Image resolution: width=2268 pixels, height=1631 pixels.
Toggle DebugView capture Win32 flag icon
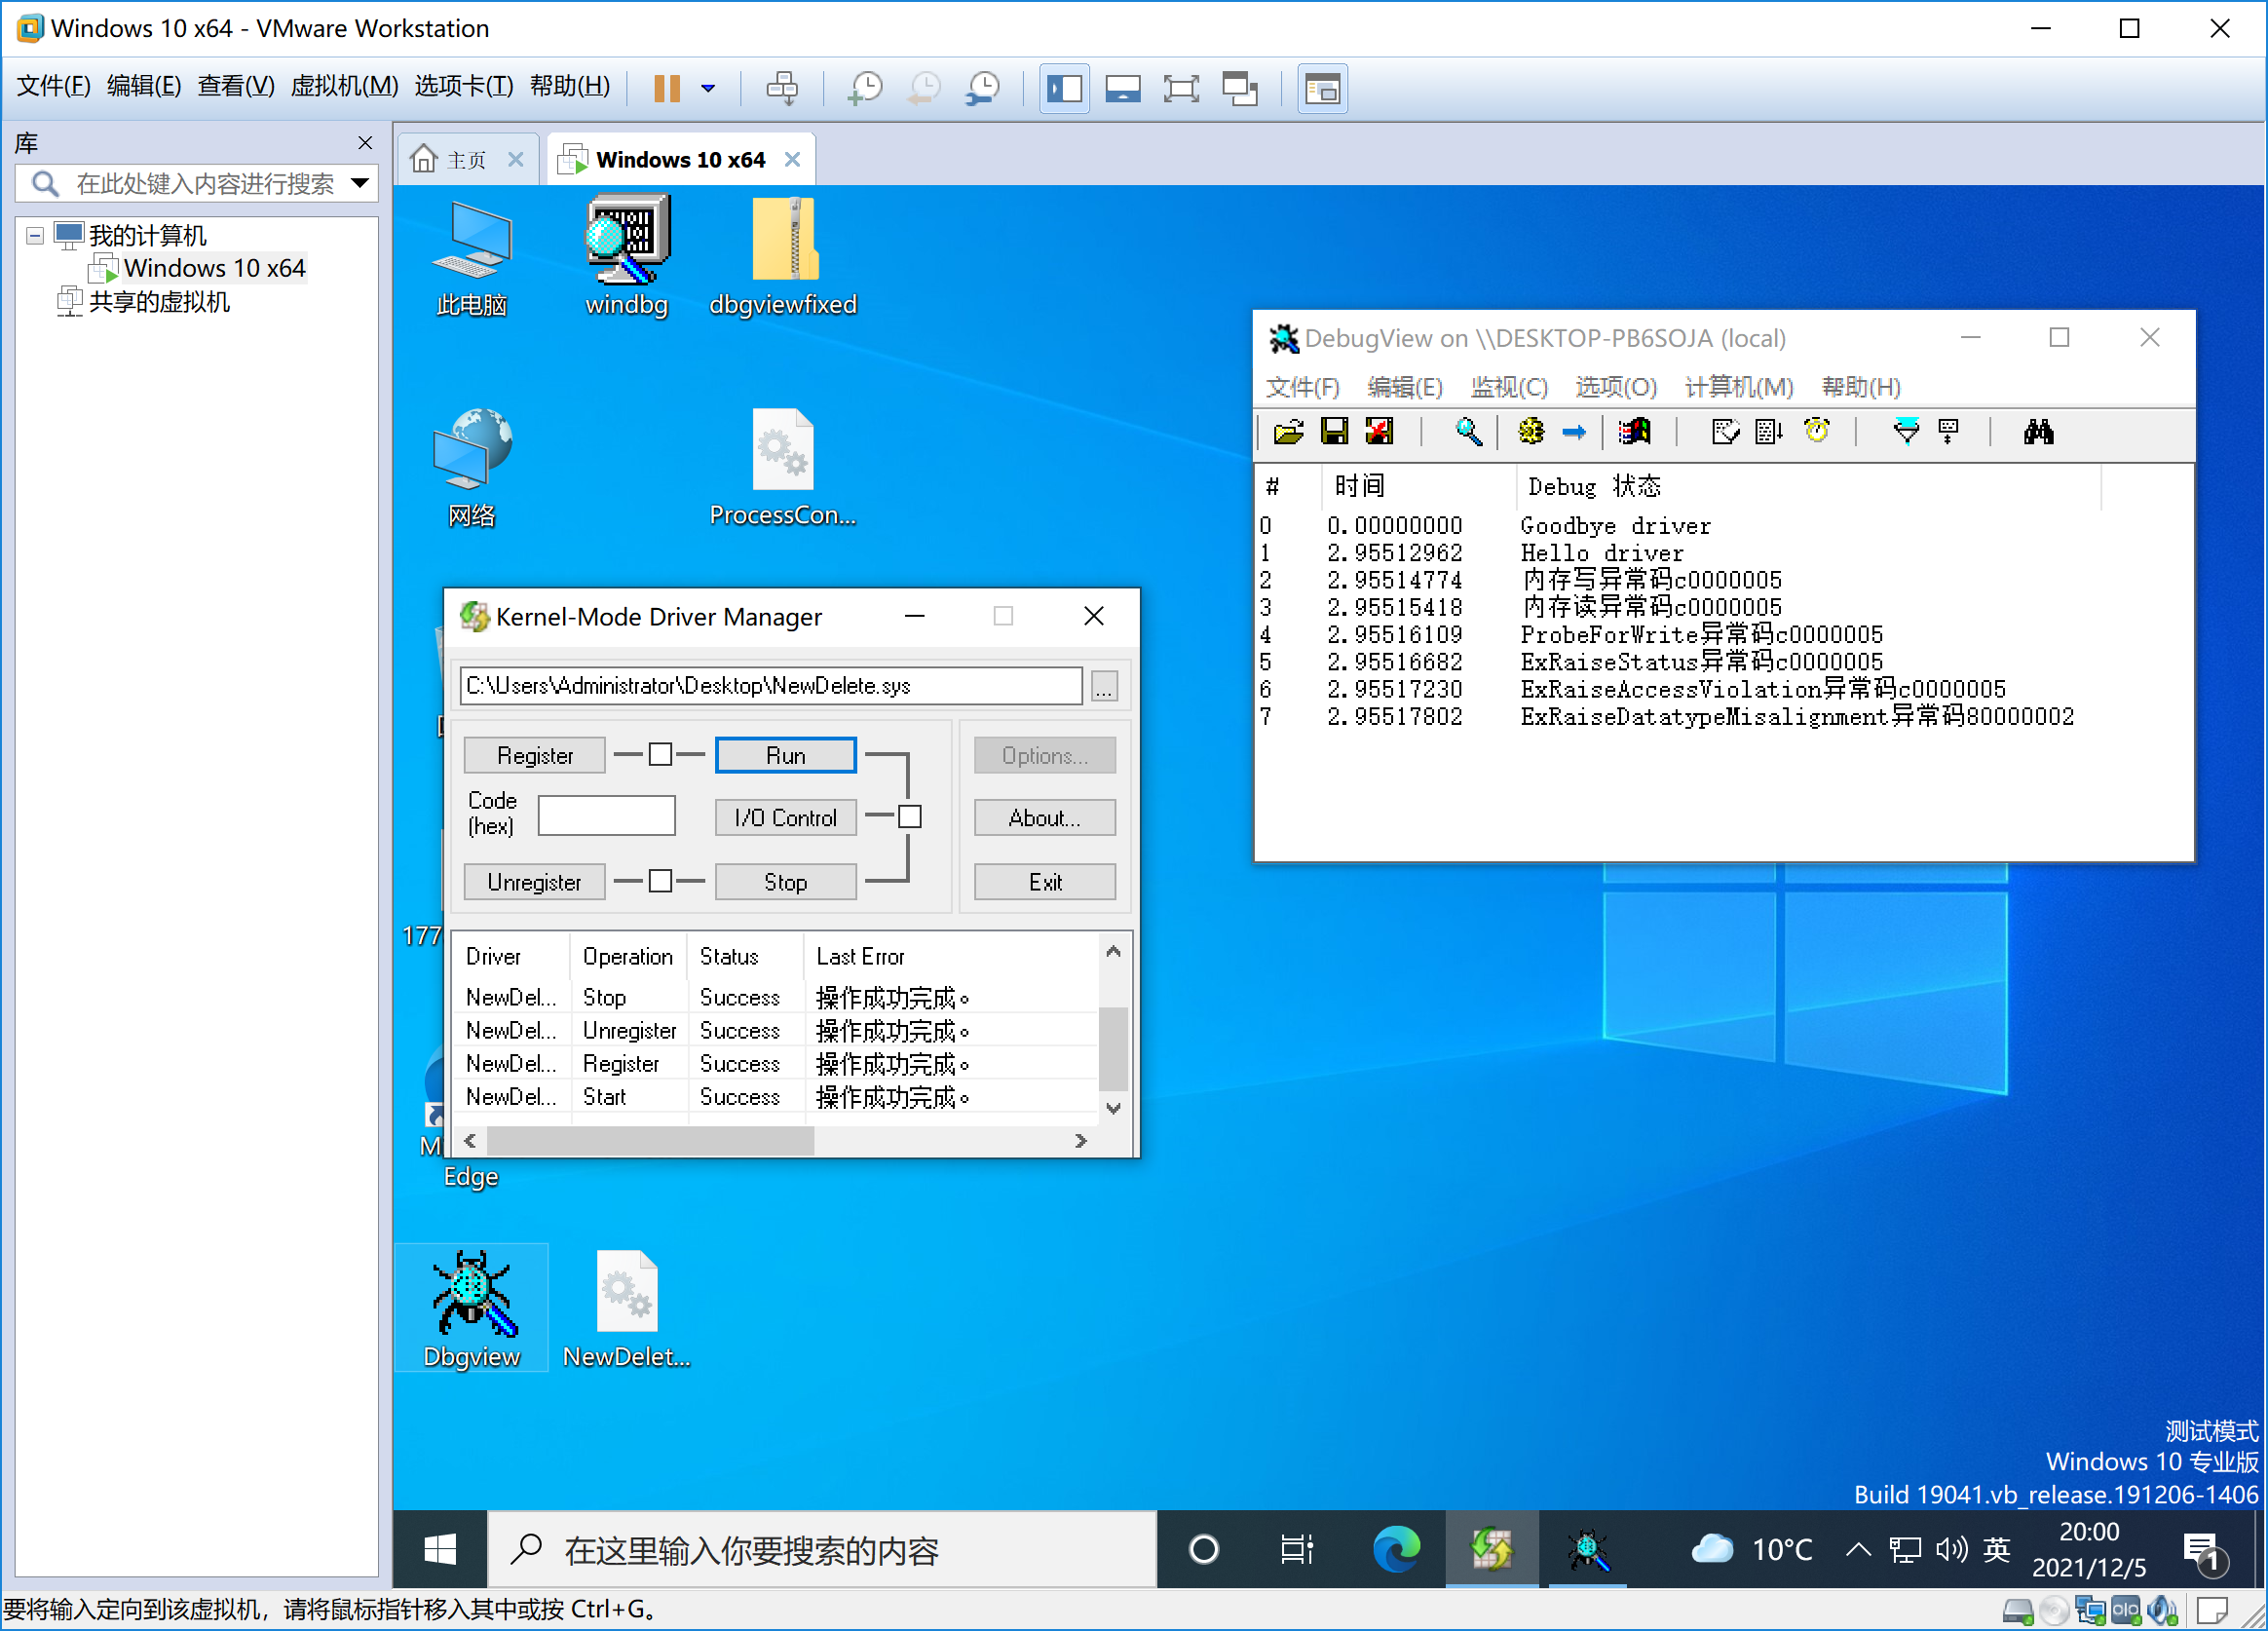tap(1634, 431)
